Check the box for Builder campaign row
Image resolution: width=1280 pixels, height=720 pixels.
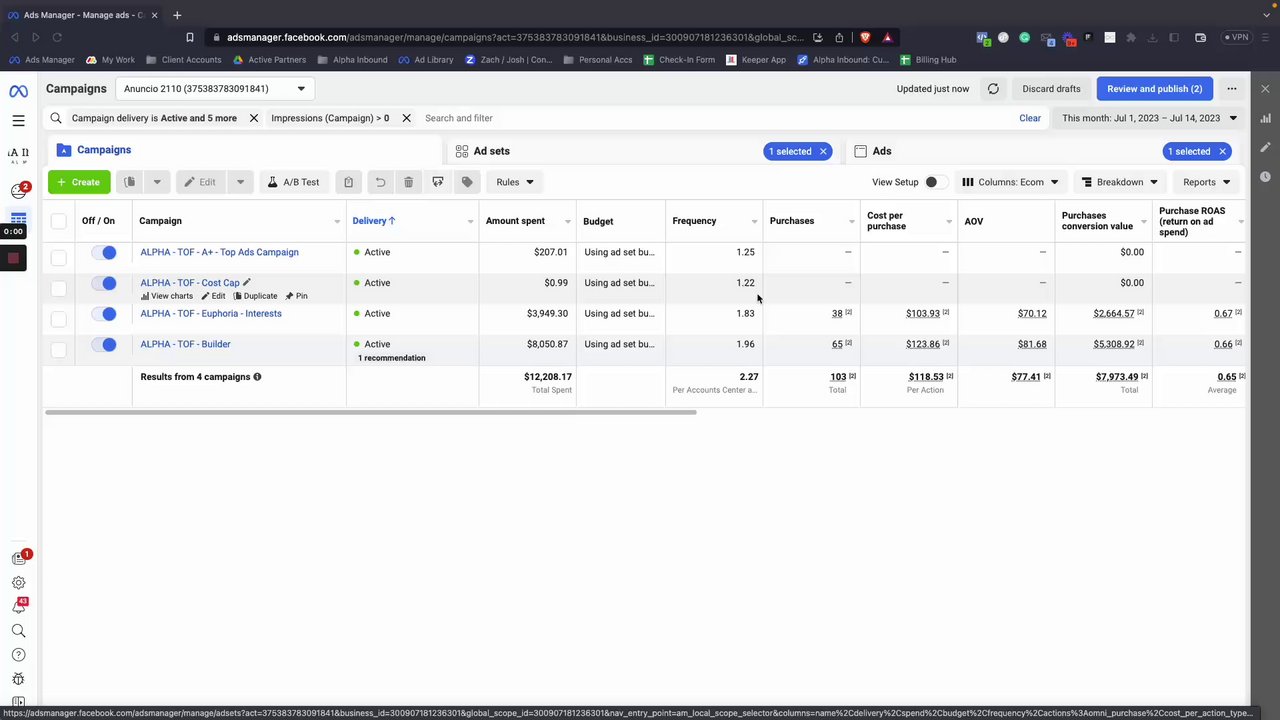pos(59,350)
